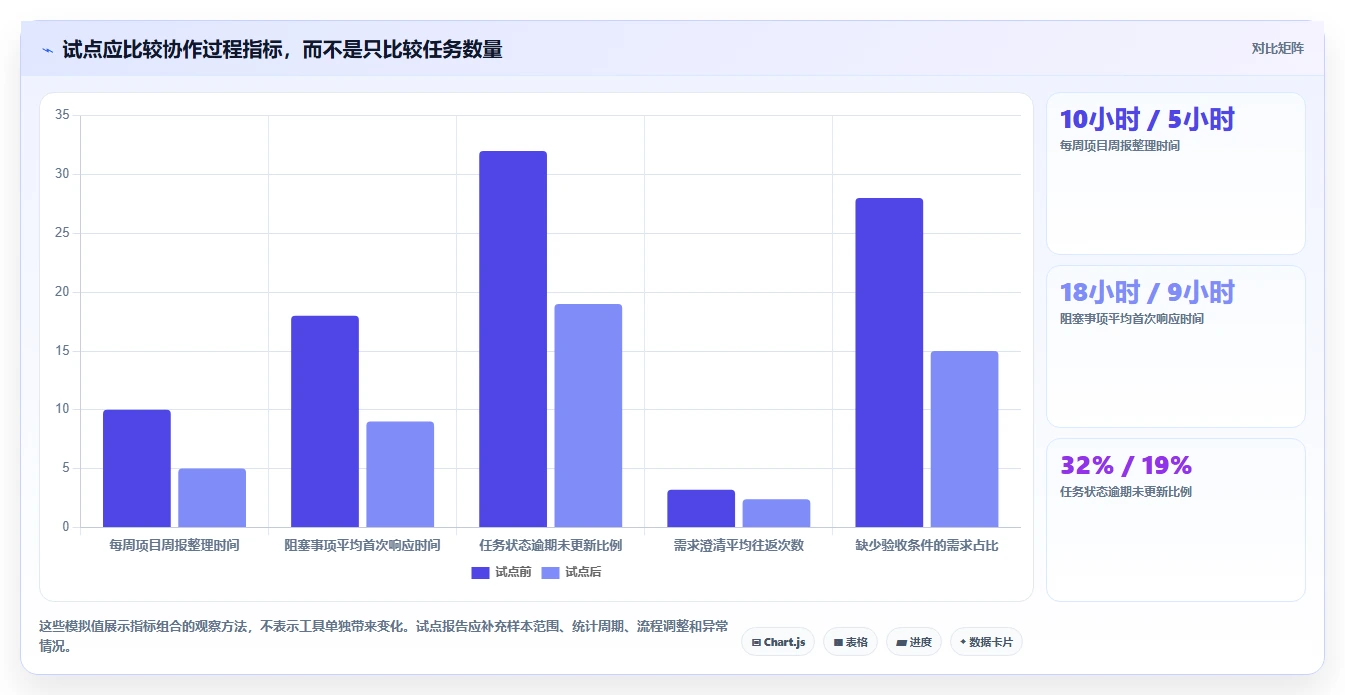Screen dimensions: 1345x695
Task: Click the y-axis value 20
Action: point(62,292)
